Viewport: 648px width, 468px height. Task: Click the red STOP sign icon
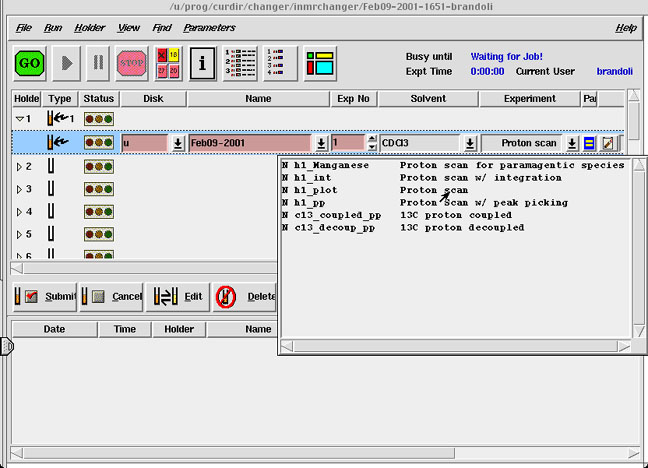click(131, 64)
